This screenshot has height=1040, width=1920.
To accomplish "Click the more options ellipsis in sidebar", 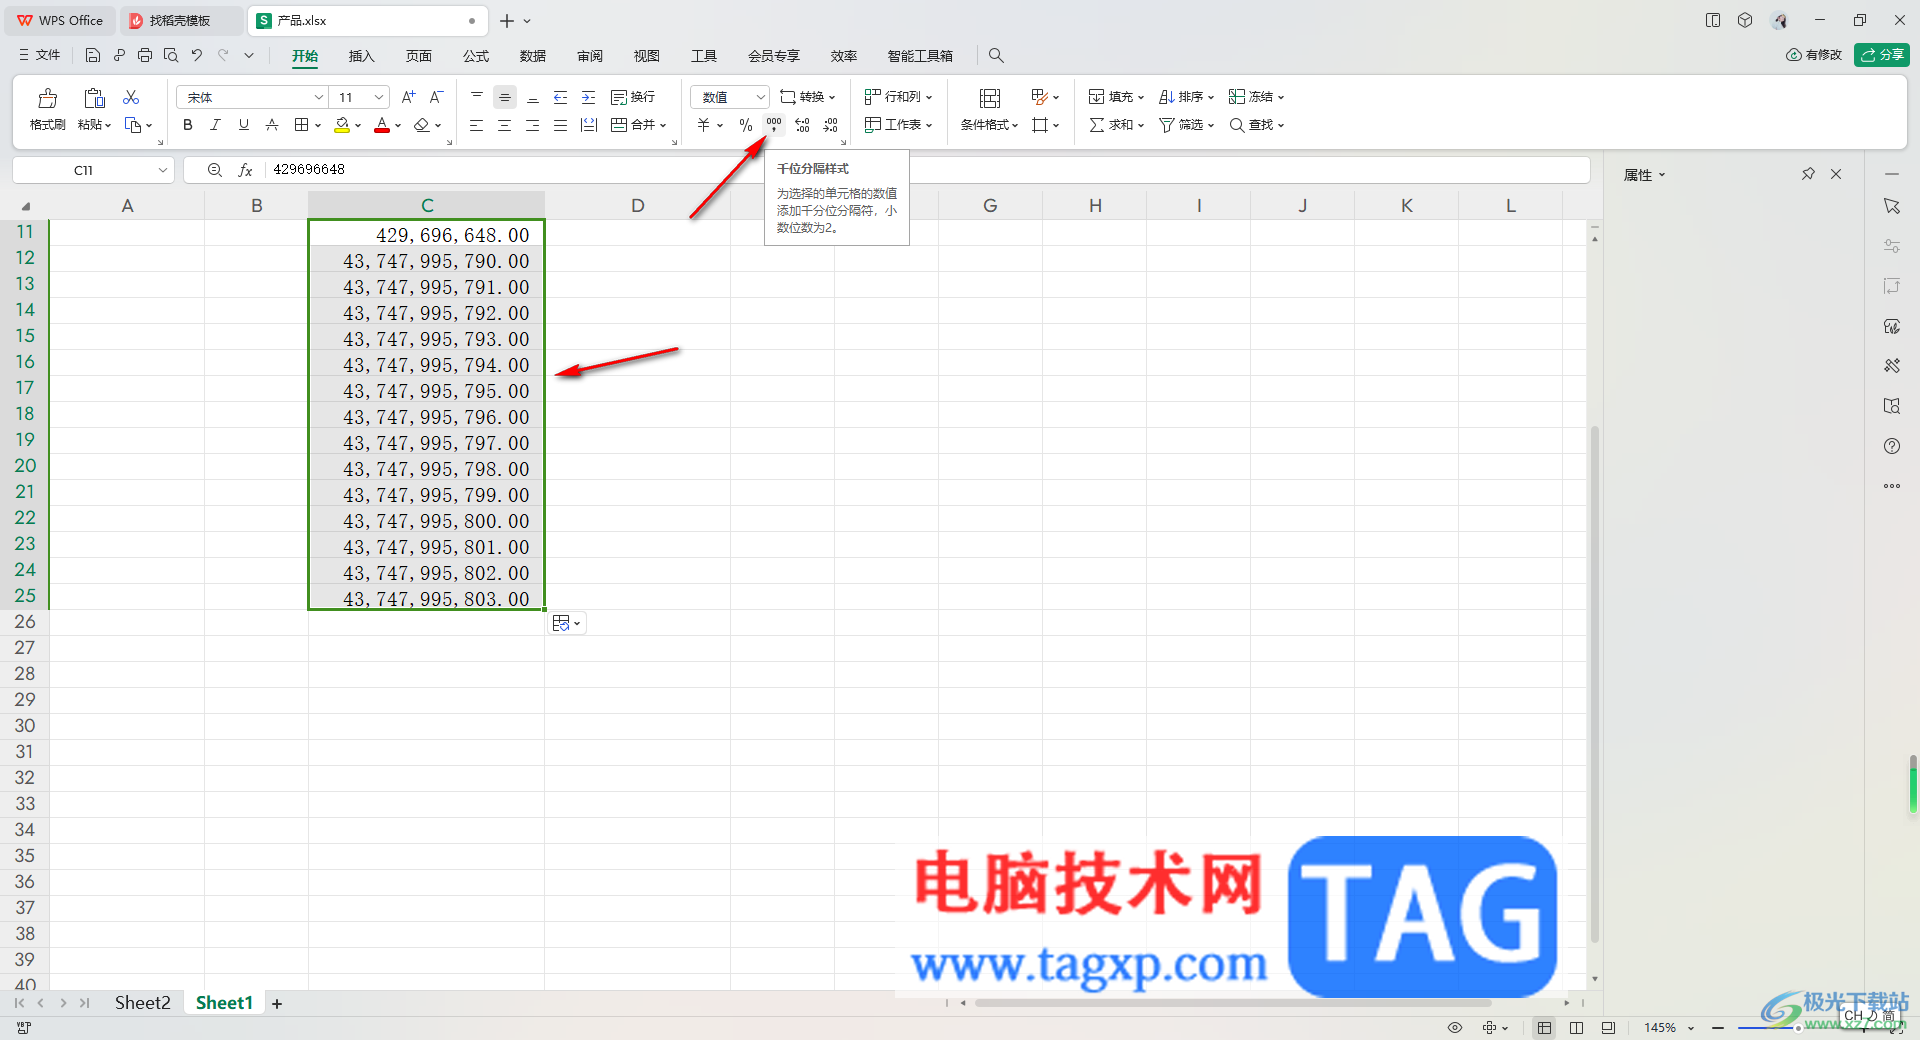I will point(1892,486).
